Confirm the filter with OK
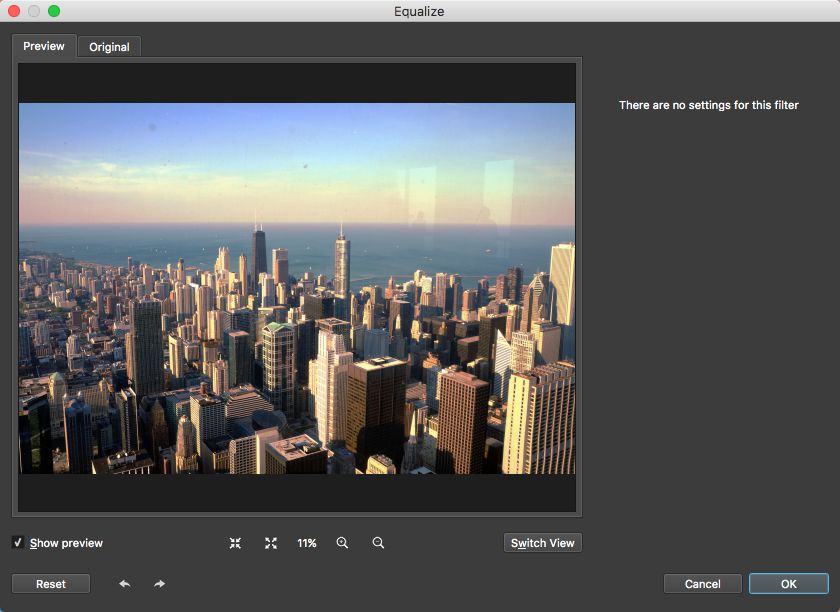The image size is (840, 612). [x=789, y=584]
